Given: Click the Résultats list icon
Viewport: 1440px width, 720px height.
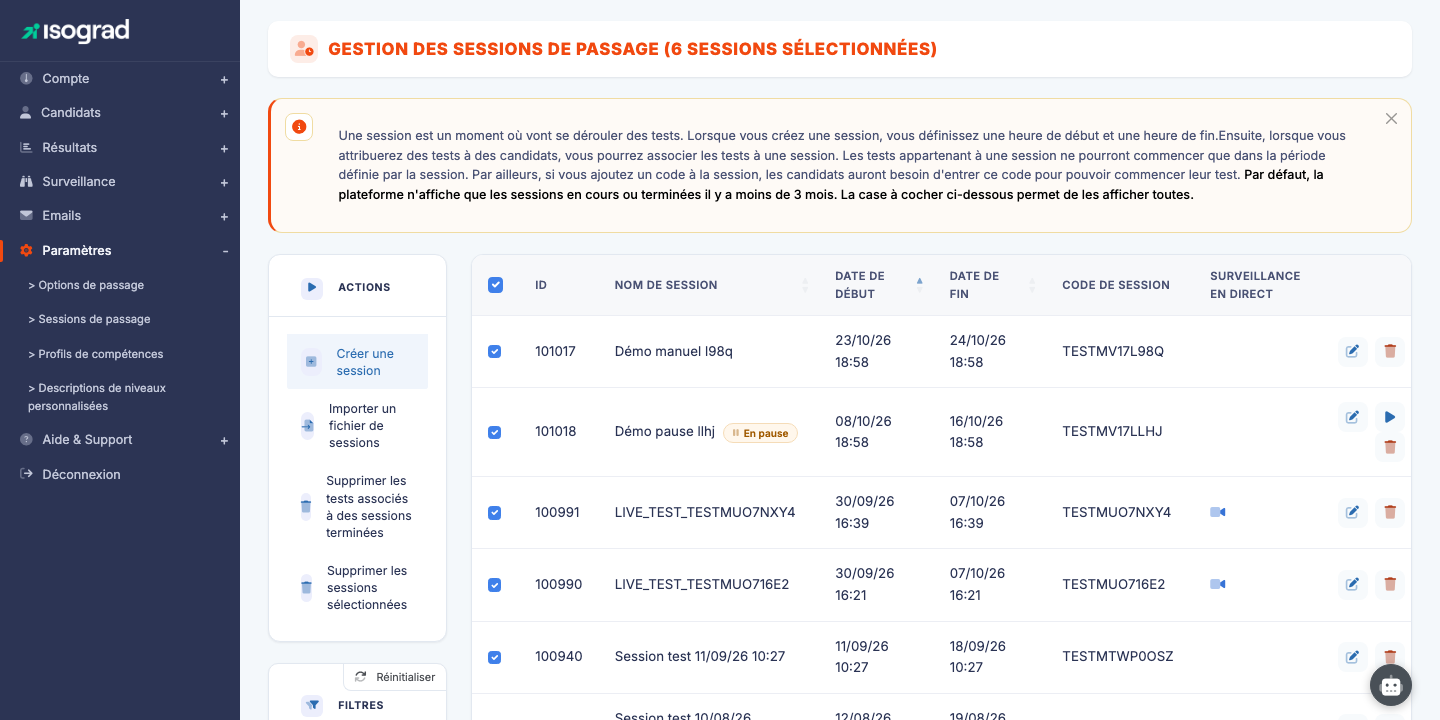Looking at the screenshot, I should pos(26,147).
